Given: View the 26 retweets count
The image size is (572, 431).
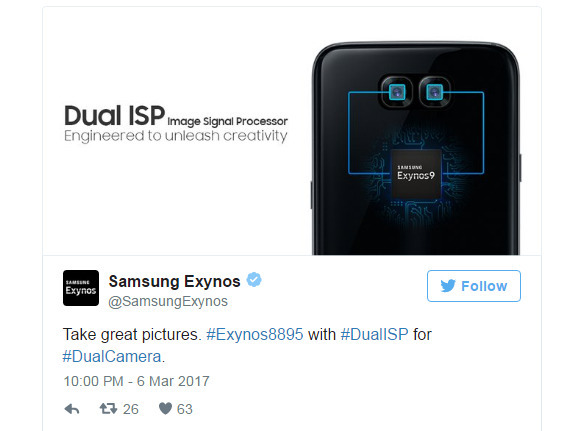Looking at the screenshot, I should point(131,409).
